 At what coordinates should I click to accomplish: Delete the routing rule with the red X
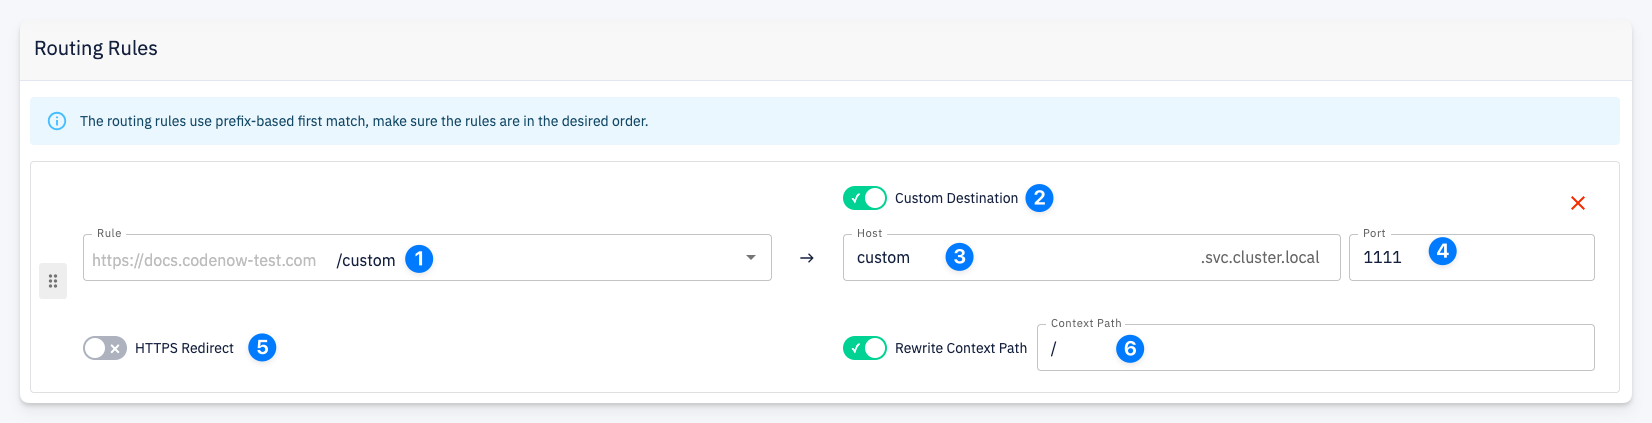pyautogui.click(x=1578, y=203)
